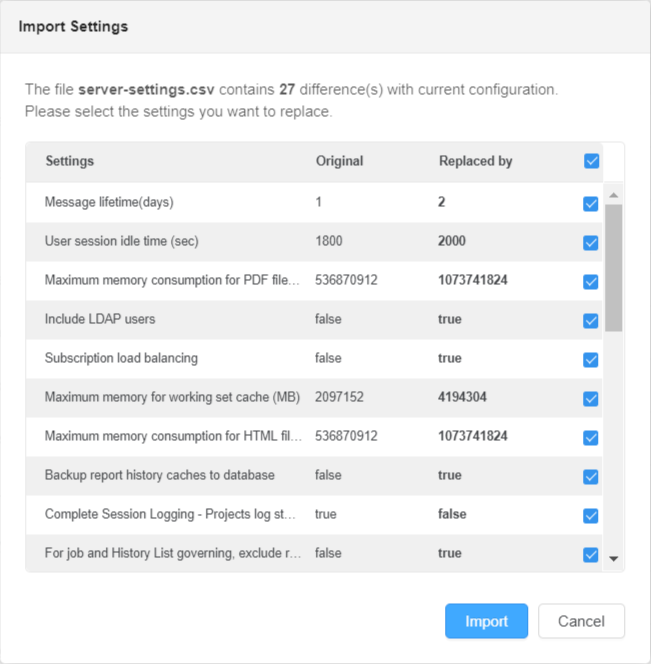Uncheck the Message lifetime(days) checkbox
This screenshot has height=664, width=651.
pos(590,204)
